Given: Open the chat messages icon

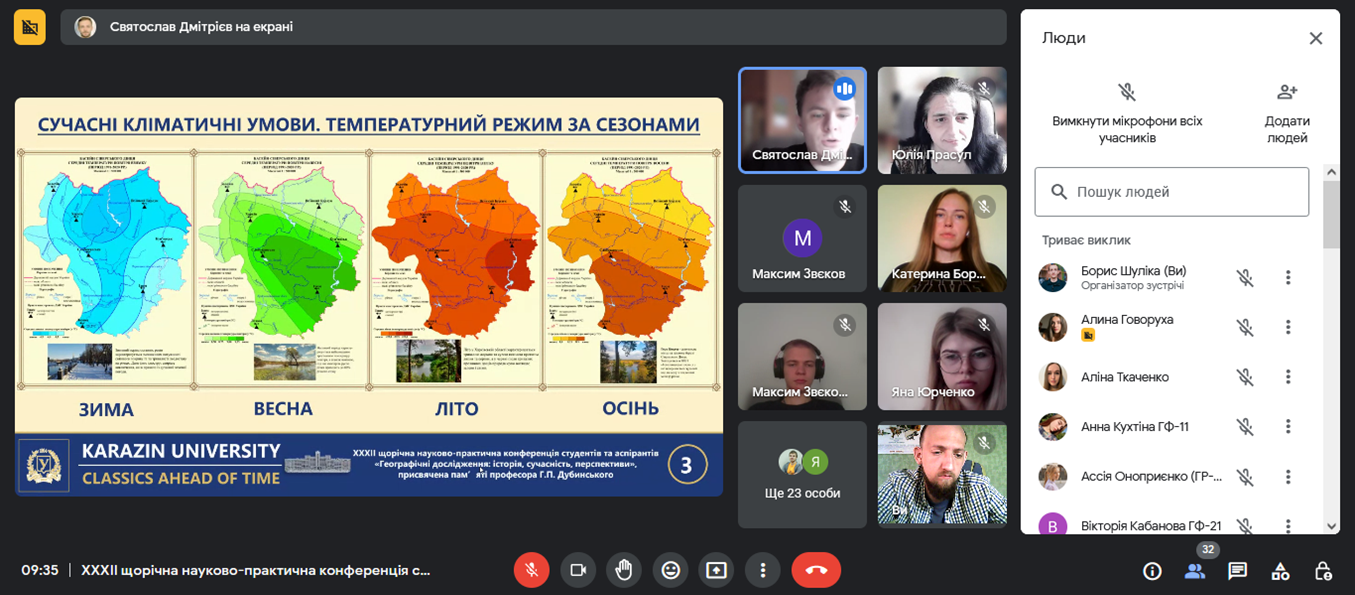Looking at the screenshot, I should [x=1237, y=571].
